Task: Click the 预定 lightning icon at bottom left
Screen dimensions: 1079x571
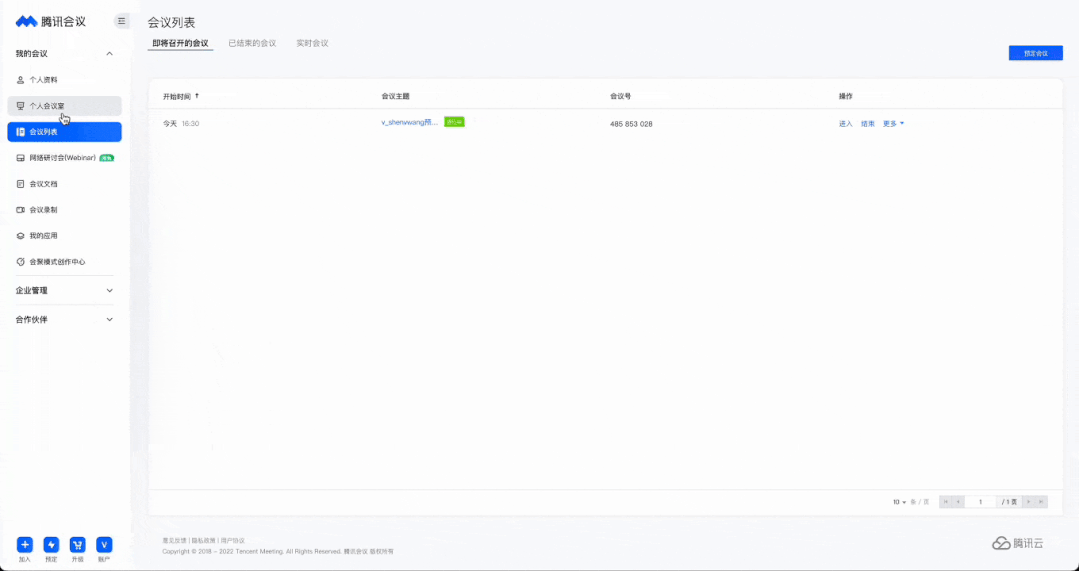Action: click(51, 545)
